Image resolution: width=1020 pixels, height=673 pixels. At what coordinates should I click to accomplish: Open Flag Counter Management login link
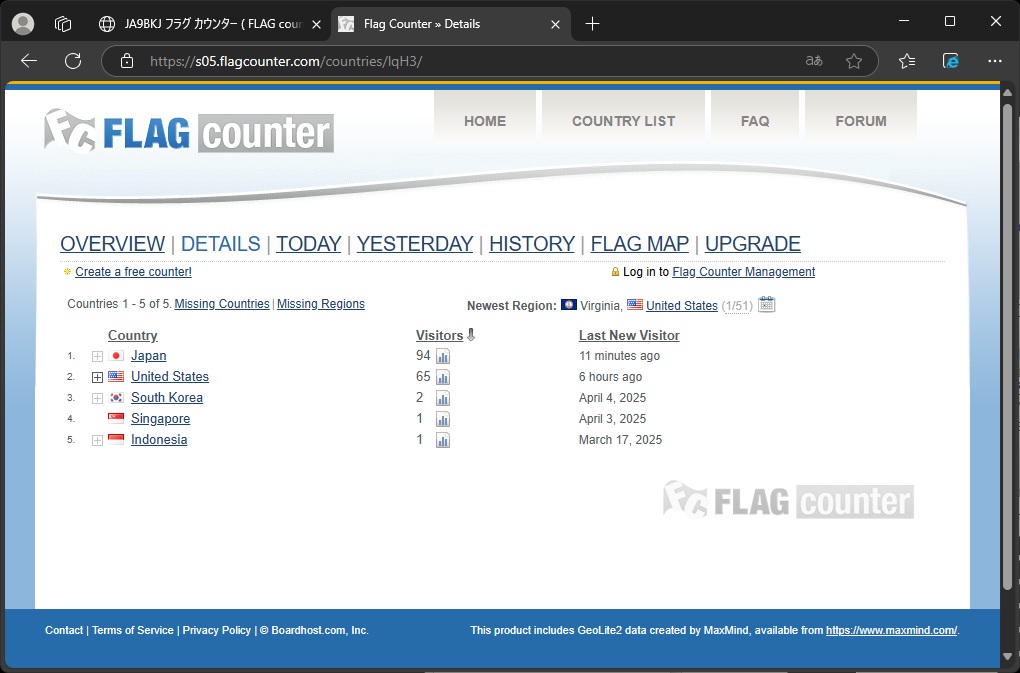click(x=744, y=272)
